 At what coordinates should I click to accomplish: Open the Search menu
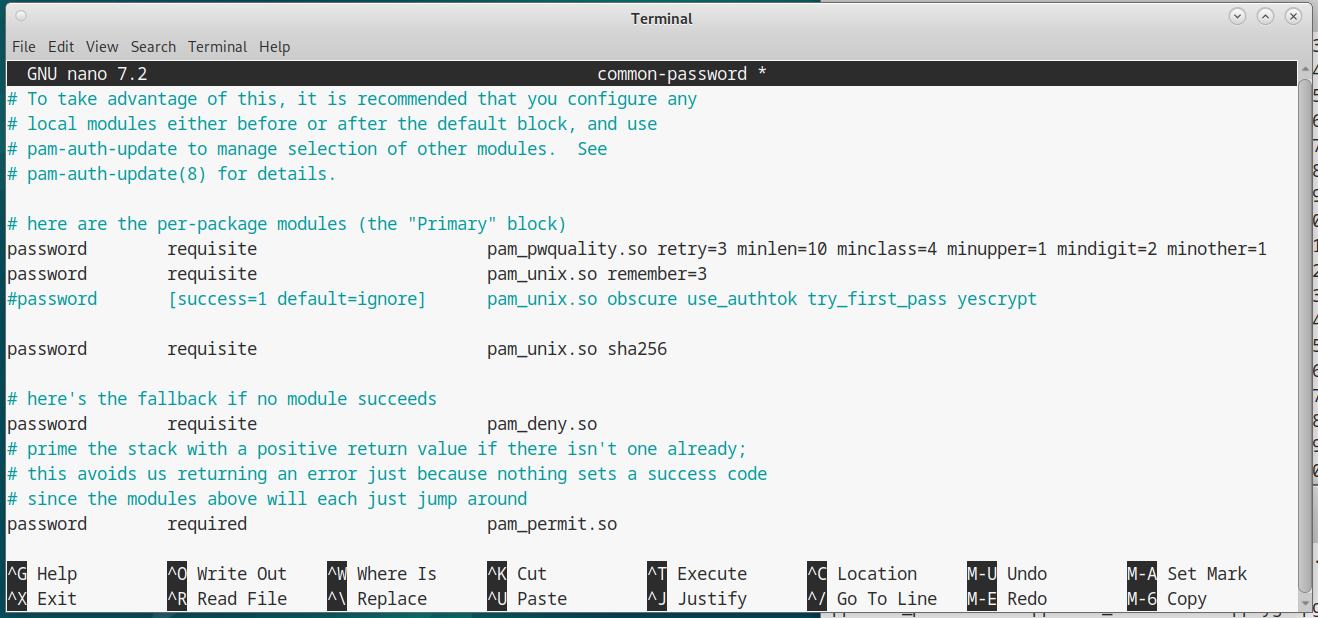(x=153, y=47)
